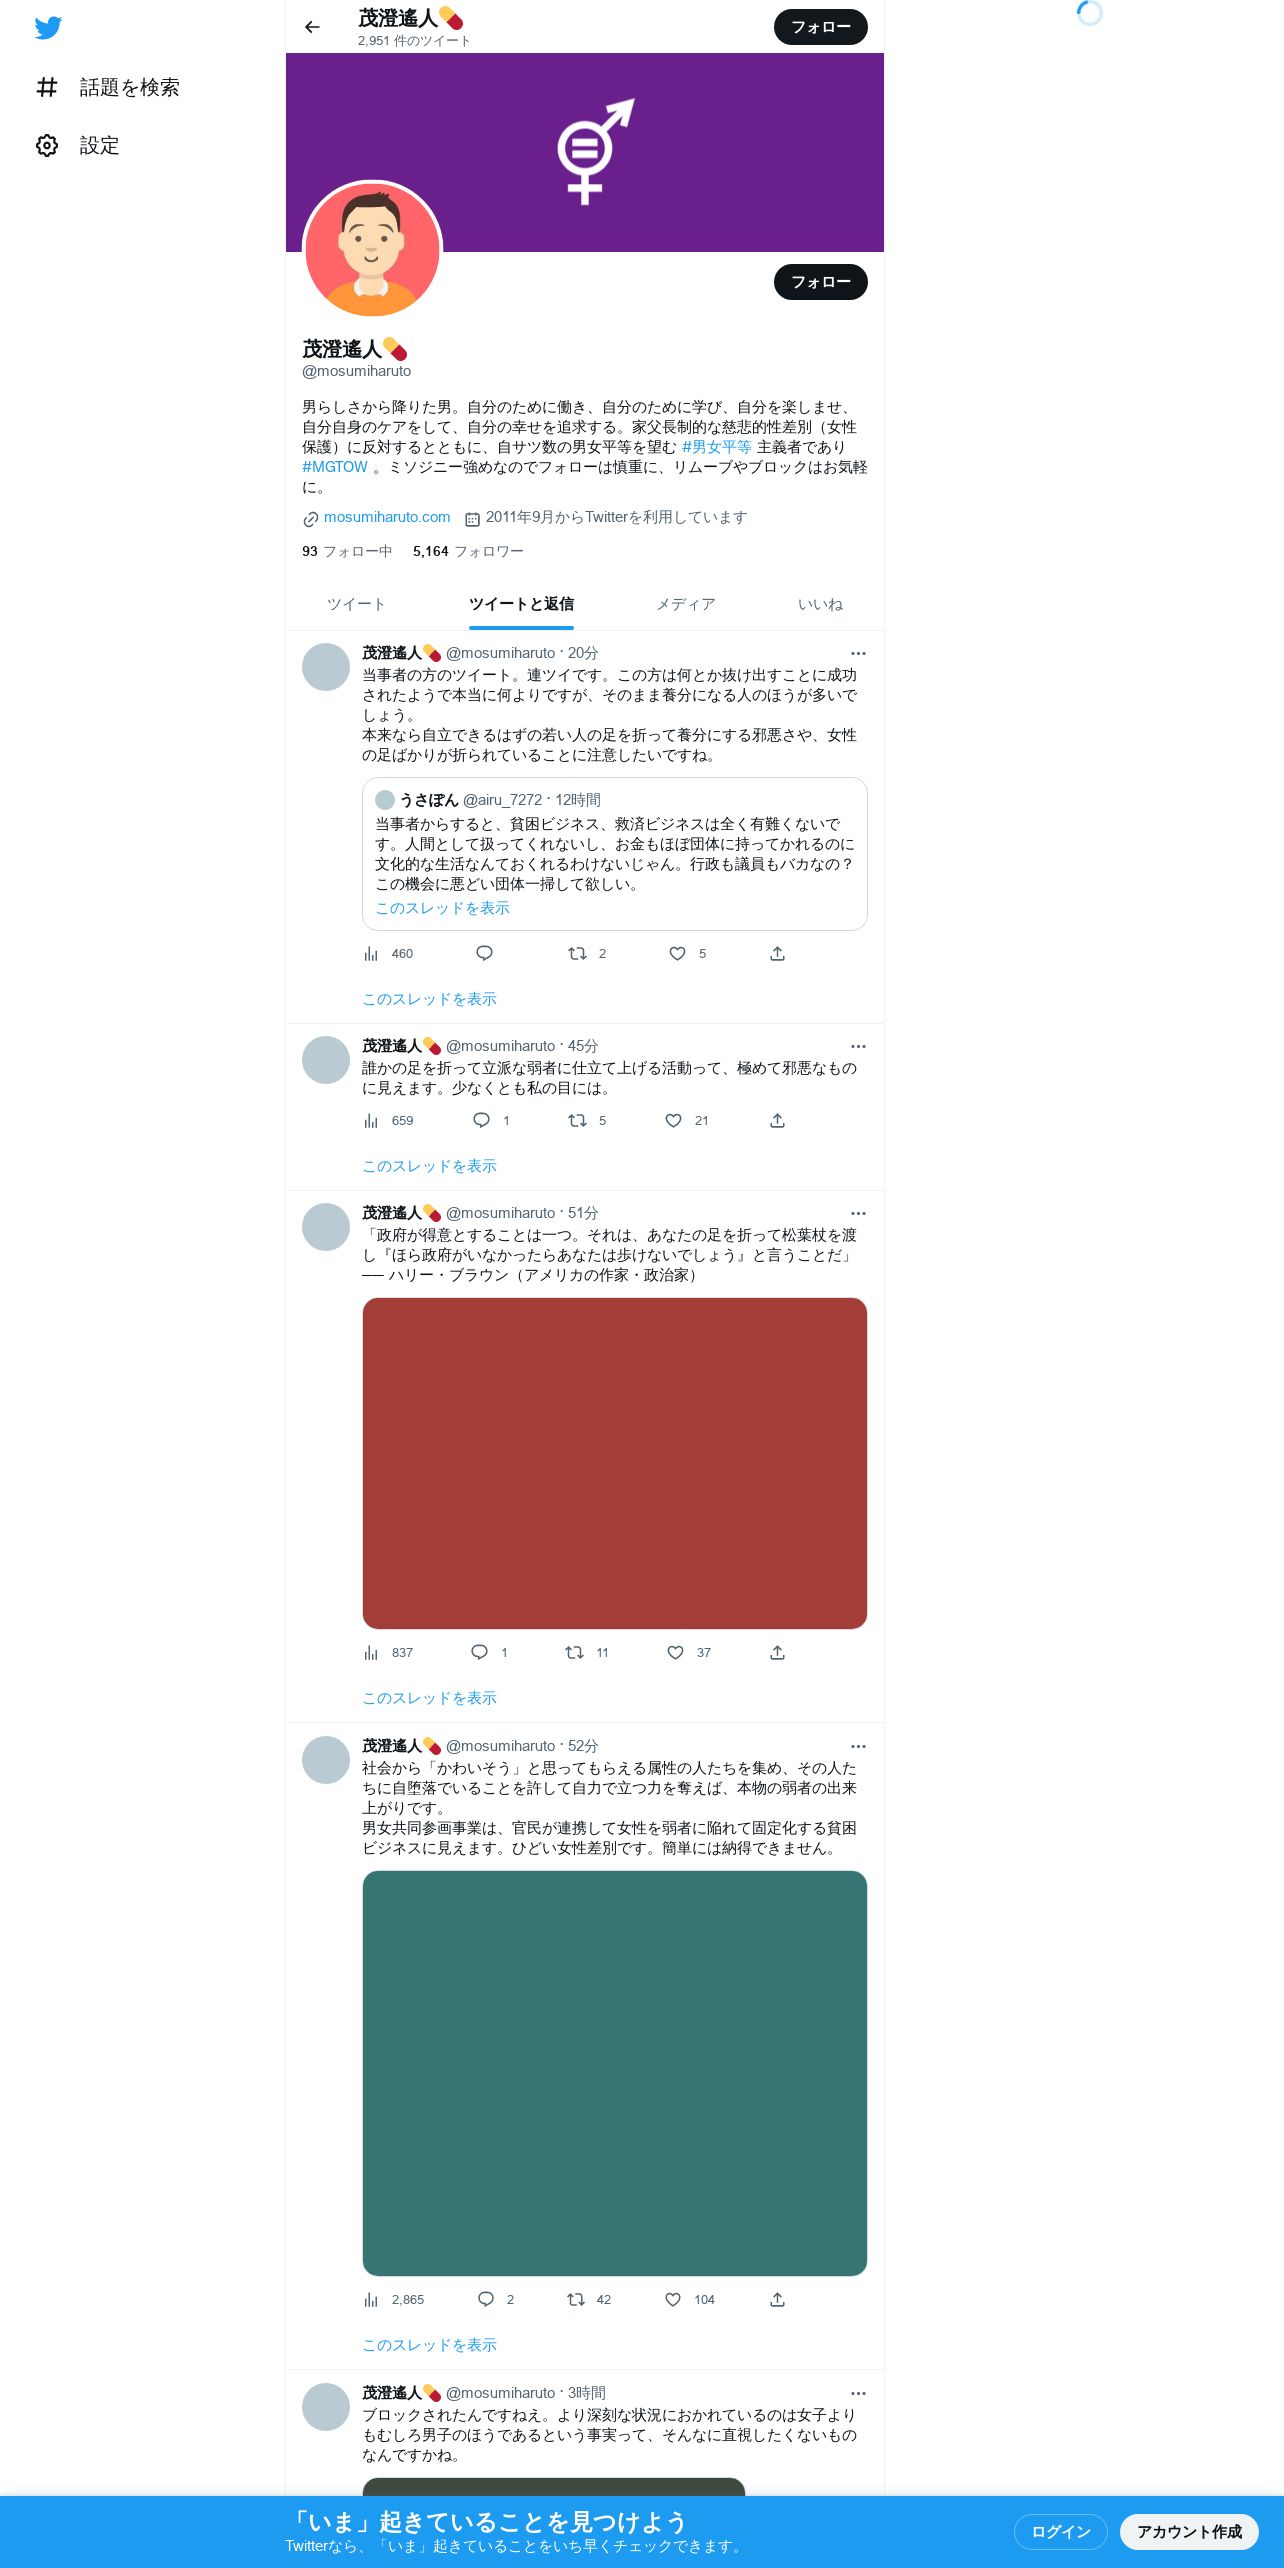Switch to the メディア tab
The width and height of the screenshot is (1284, 2568).
coord(686,605)
